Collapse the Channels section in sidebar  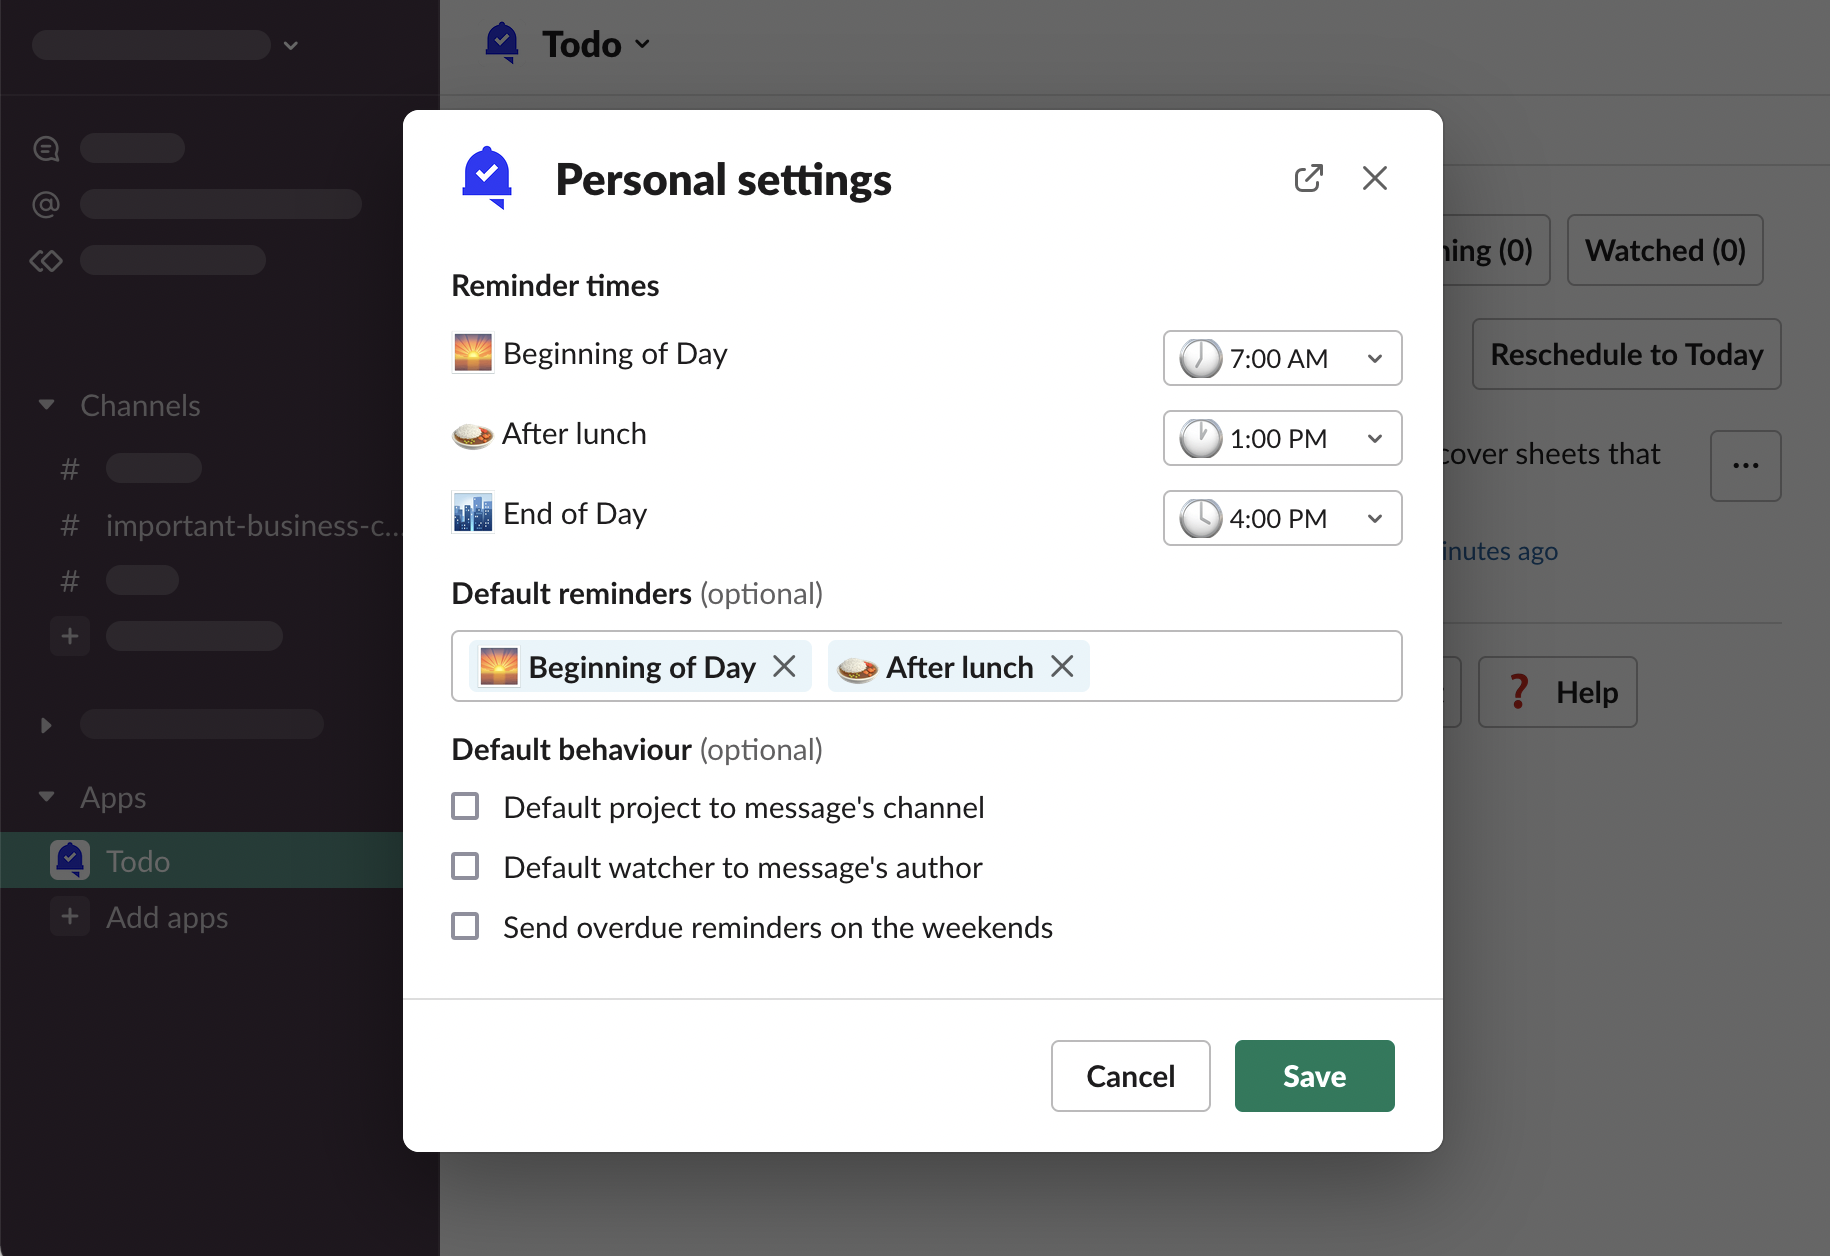pos(46,405)
